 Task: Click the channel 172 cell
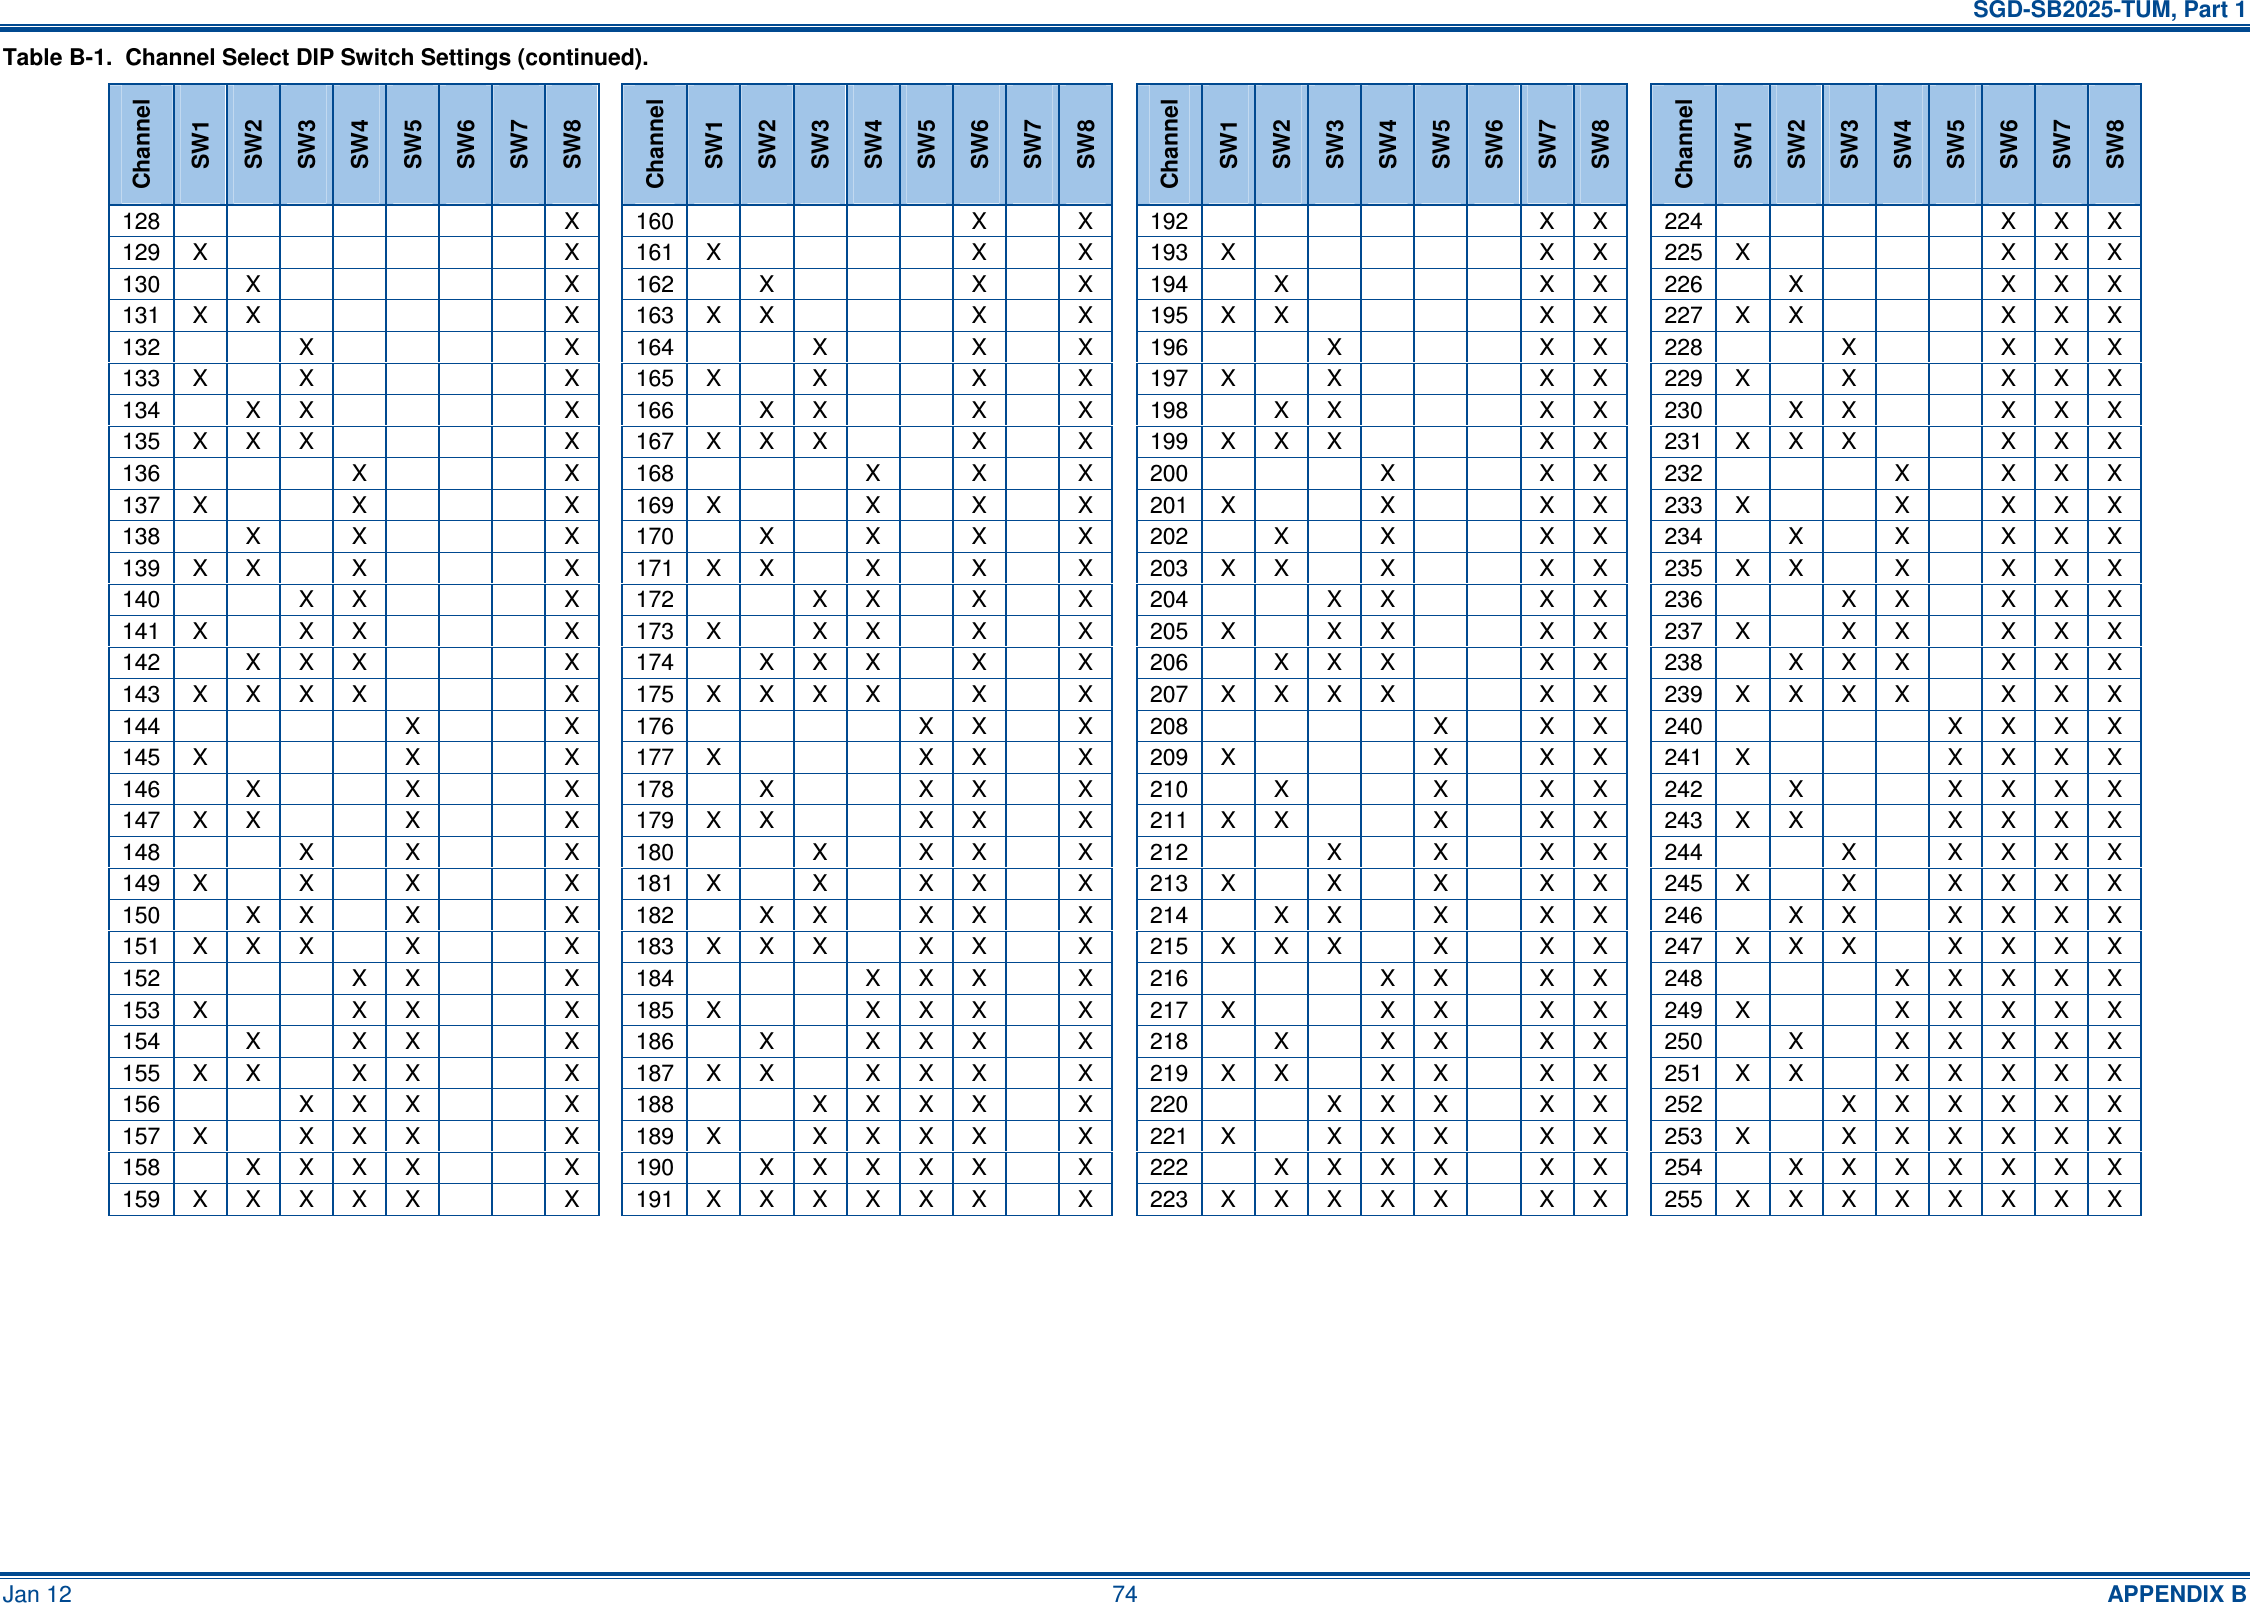(655, 599)
